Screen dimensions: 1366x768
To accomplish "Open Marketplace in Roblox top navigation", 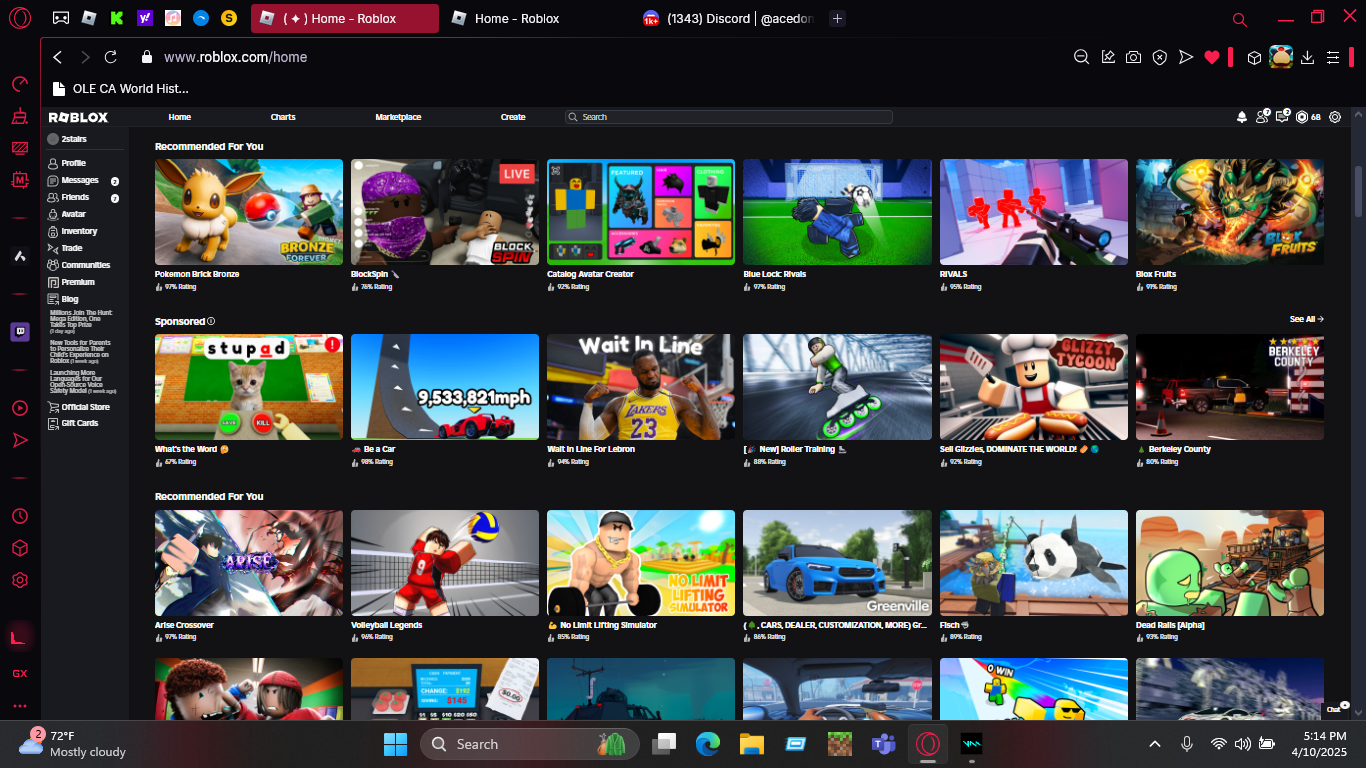I will pos(398,117).
